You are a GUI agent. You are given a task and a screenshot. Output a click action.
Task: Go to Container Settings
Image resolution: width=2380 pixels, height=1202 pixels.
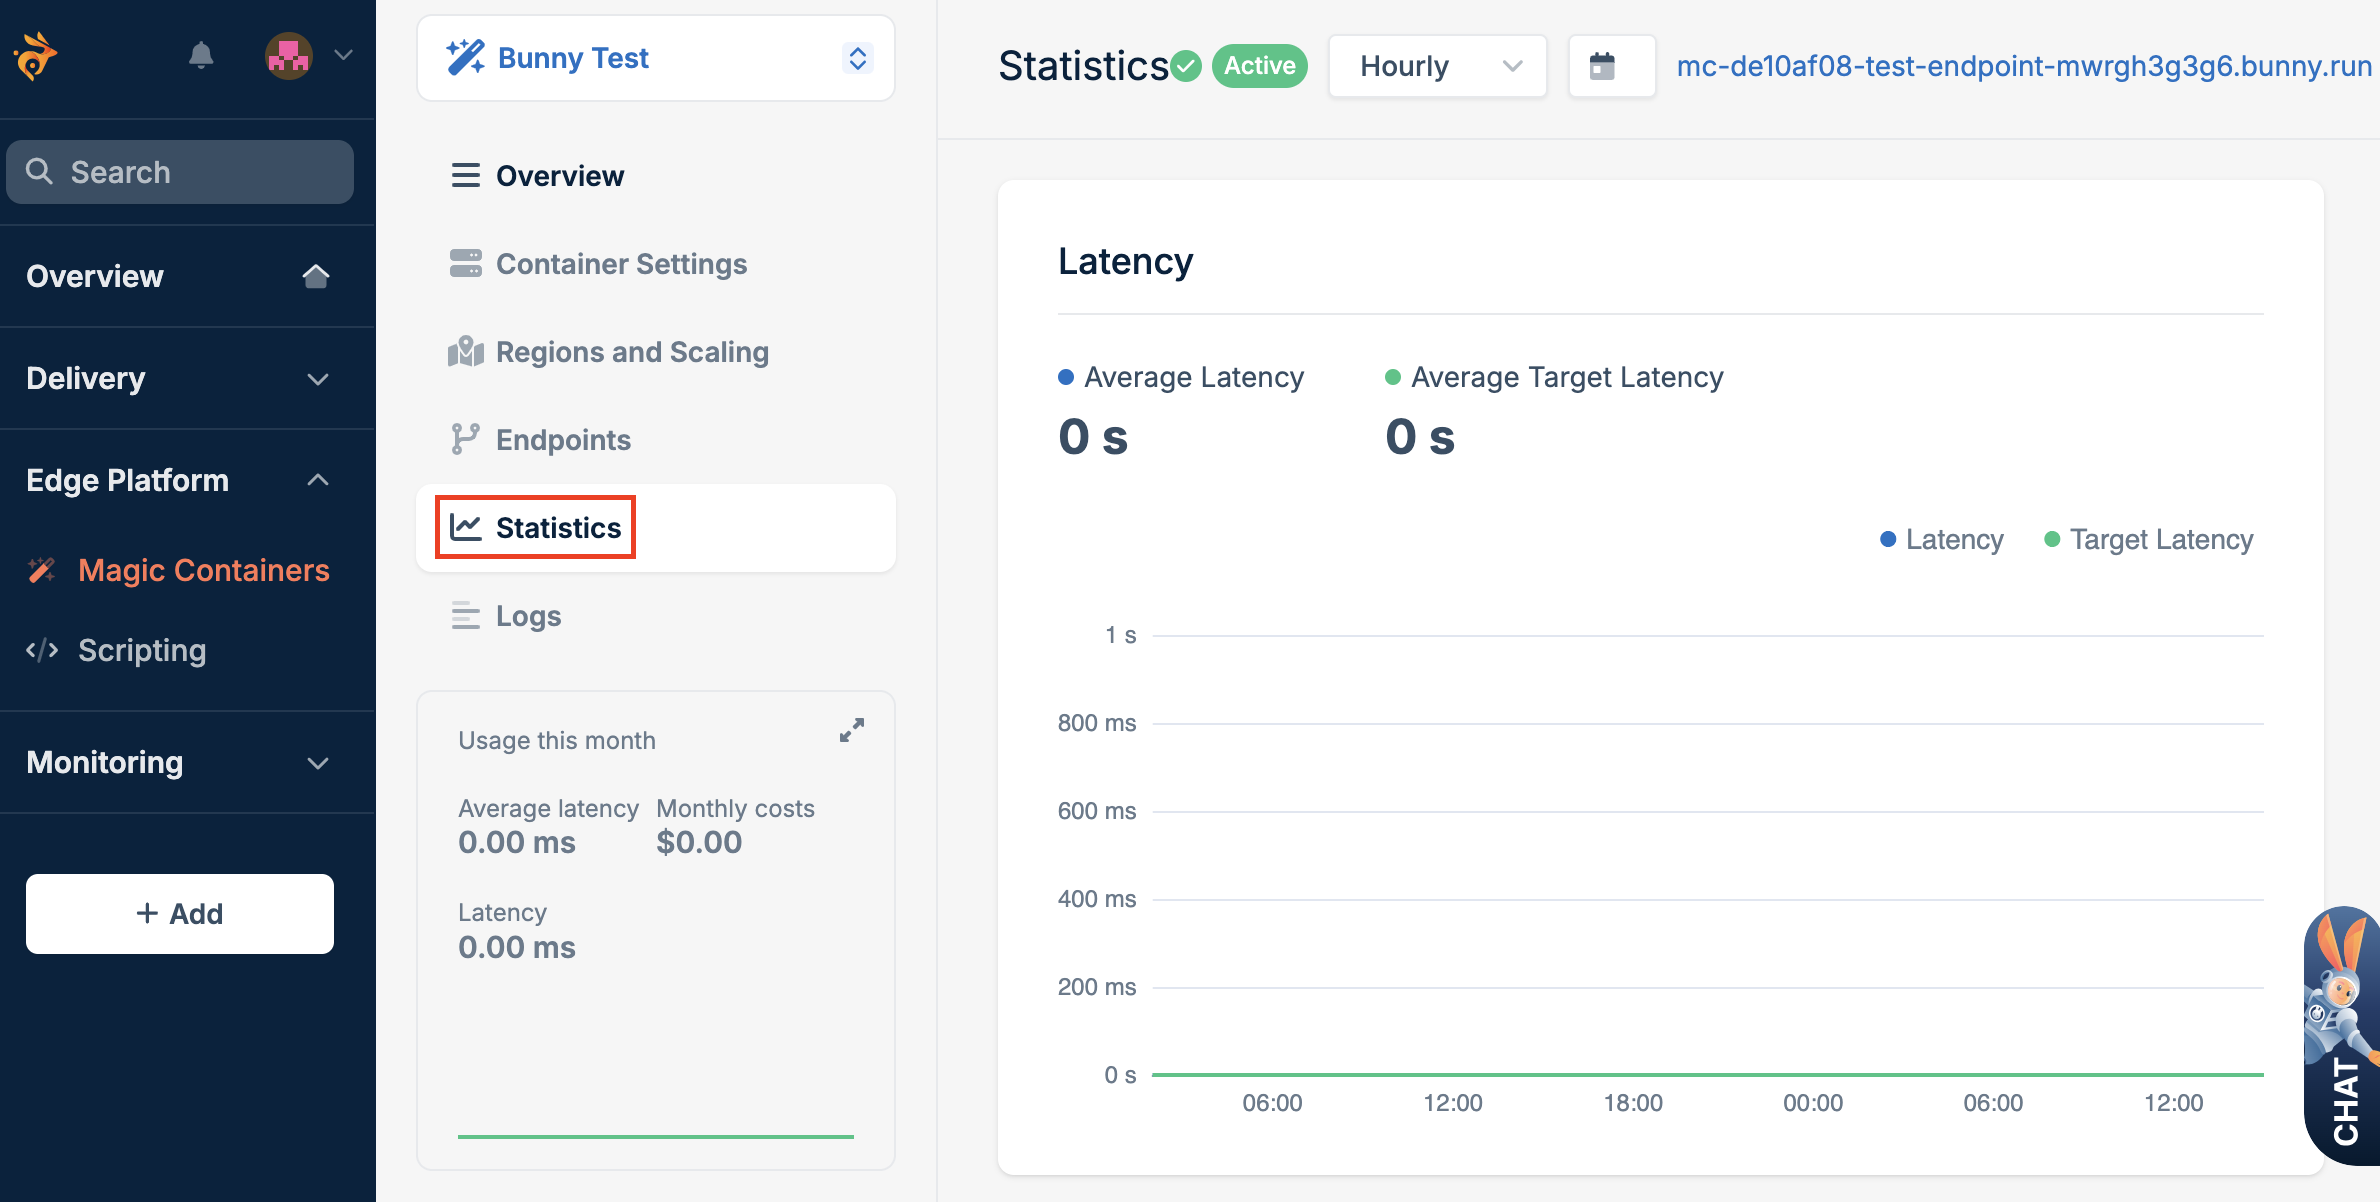pos(620,264)
